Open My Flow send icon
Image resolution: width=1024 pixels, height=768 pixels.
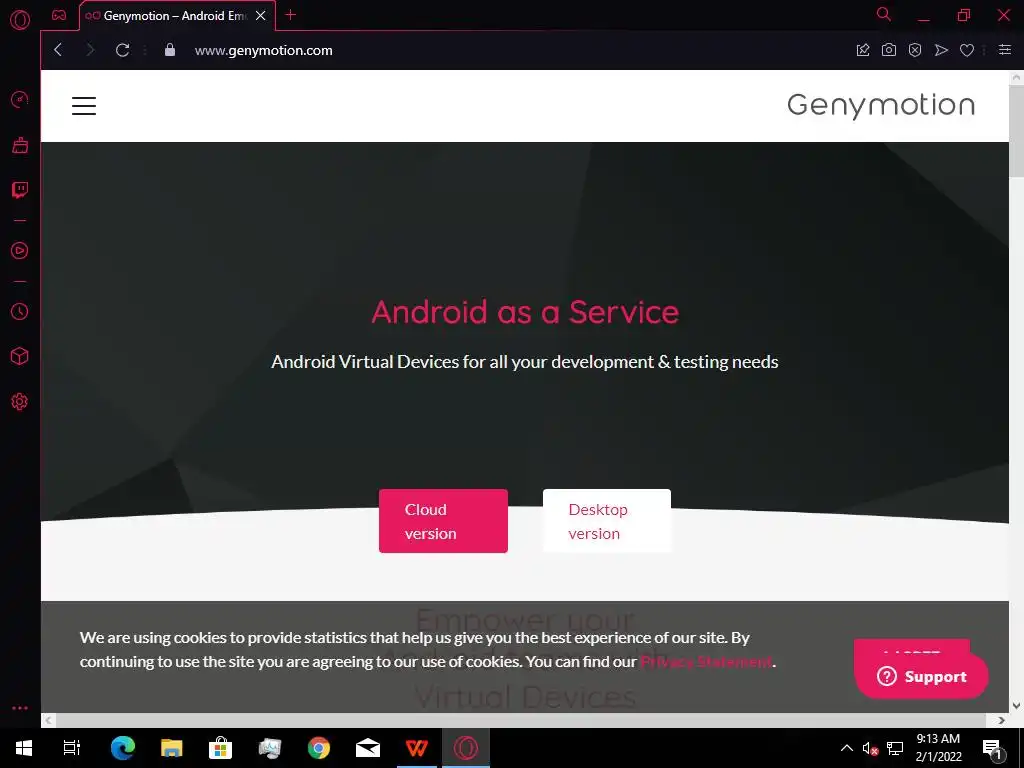pos(941,50)
